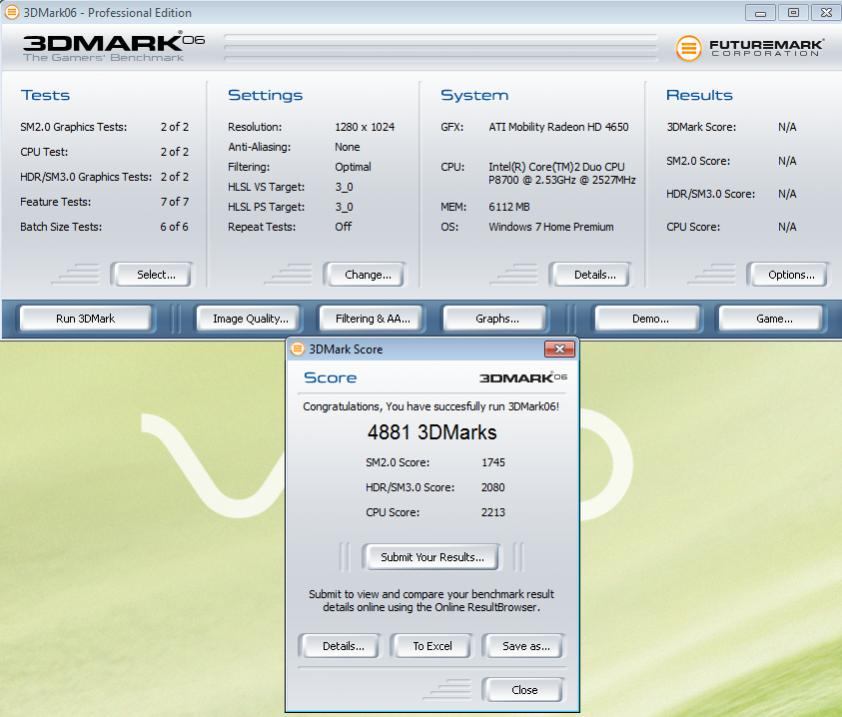Screen dimensions: 842x717
Task: Click HDR/SM3.0 Score value 2080
Action: pos(493,487)
